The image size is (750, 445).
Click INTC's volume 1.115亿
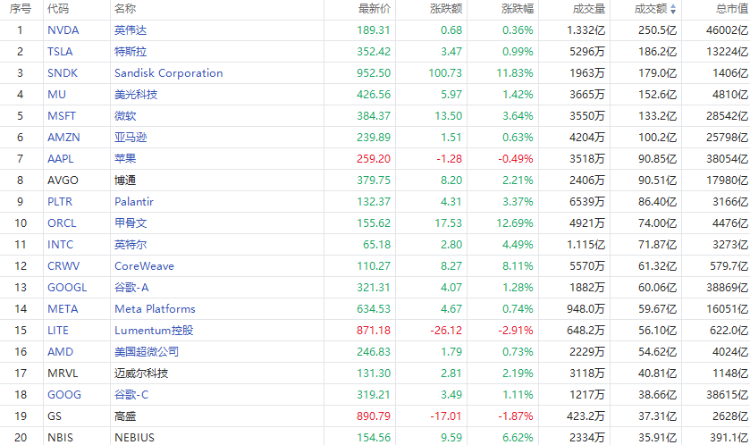pyautogui.click(x=586, y=245)
